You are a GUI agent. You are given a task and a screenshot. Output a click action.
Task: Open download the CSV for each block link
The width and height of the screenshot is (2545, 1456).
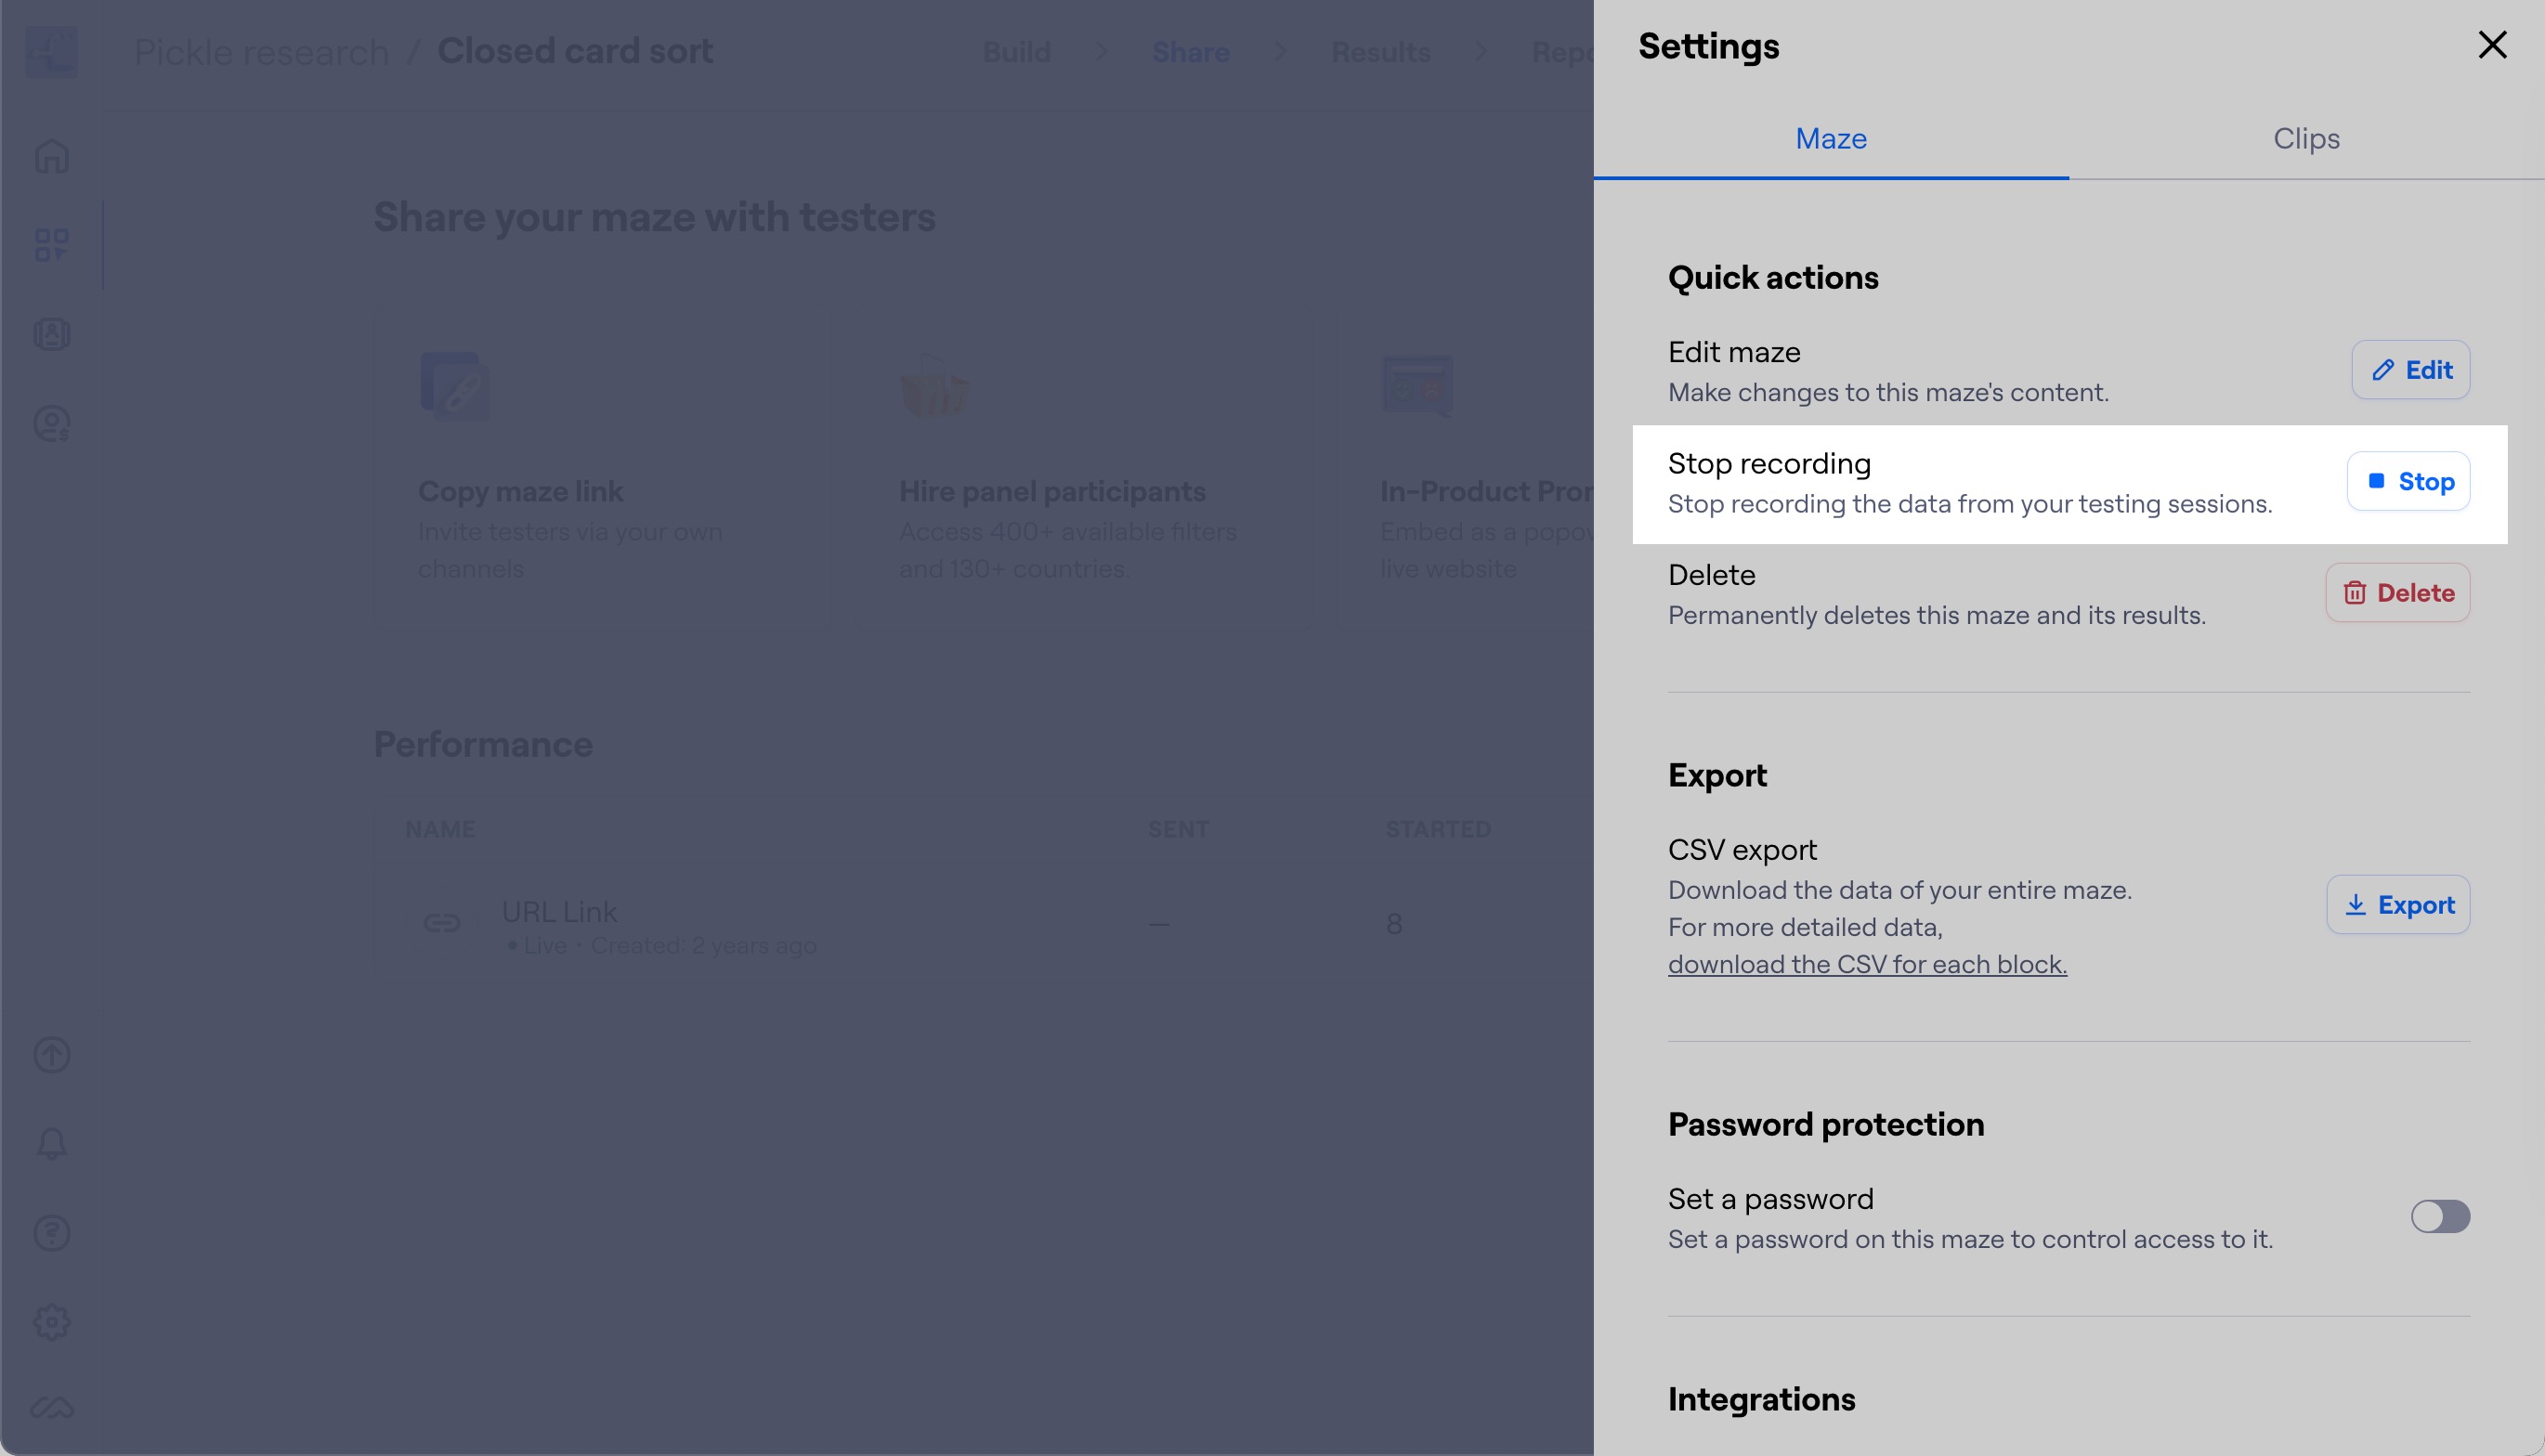point(1867,964)
